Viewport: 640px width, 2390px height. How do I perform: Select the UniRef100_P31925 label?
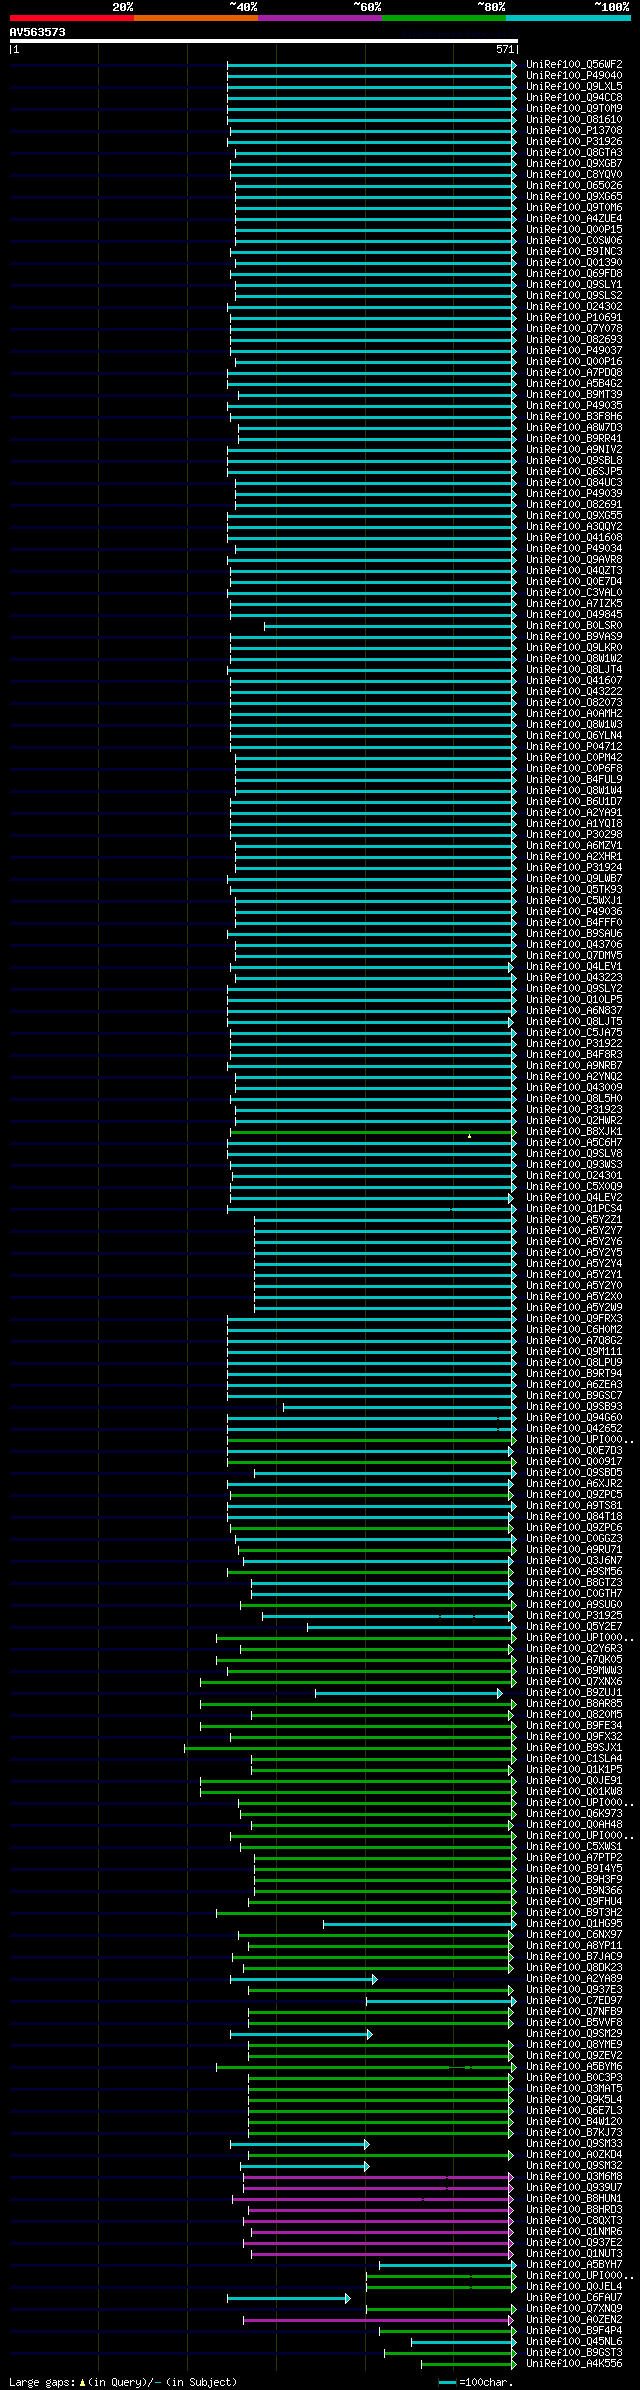[574, 1615]
